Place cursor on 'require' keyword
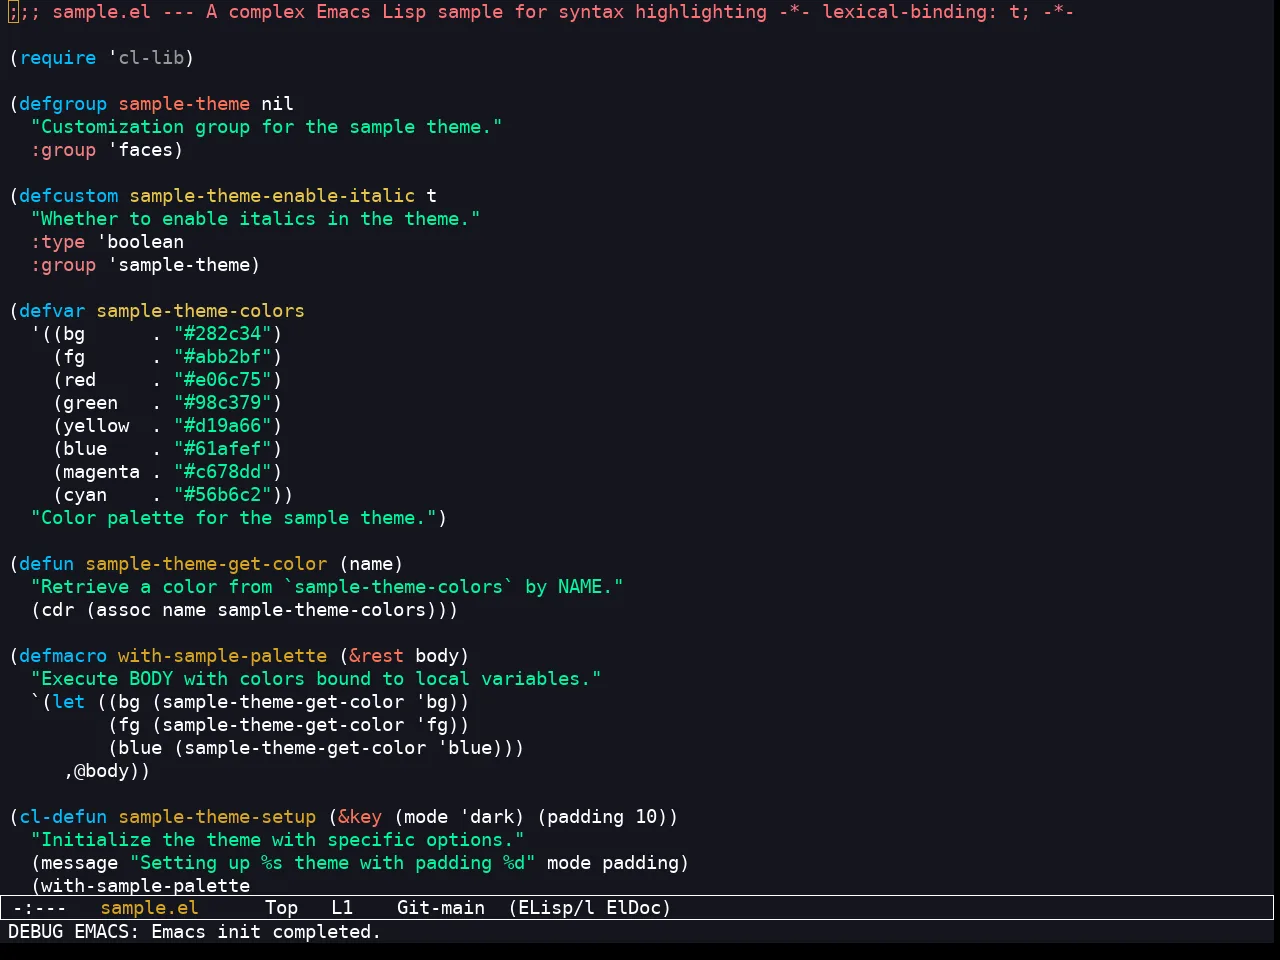The image size is (1280, 960). [x=58, y=58]
